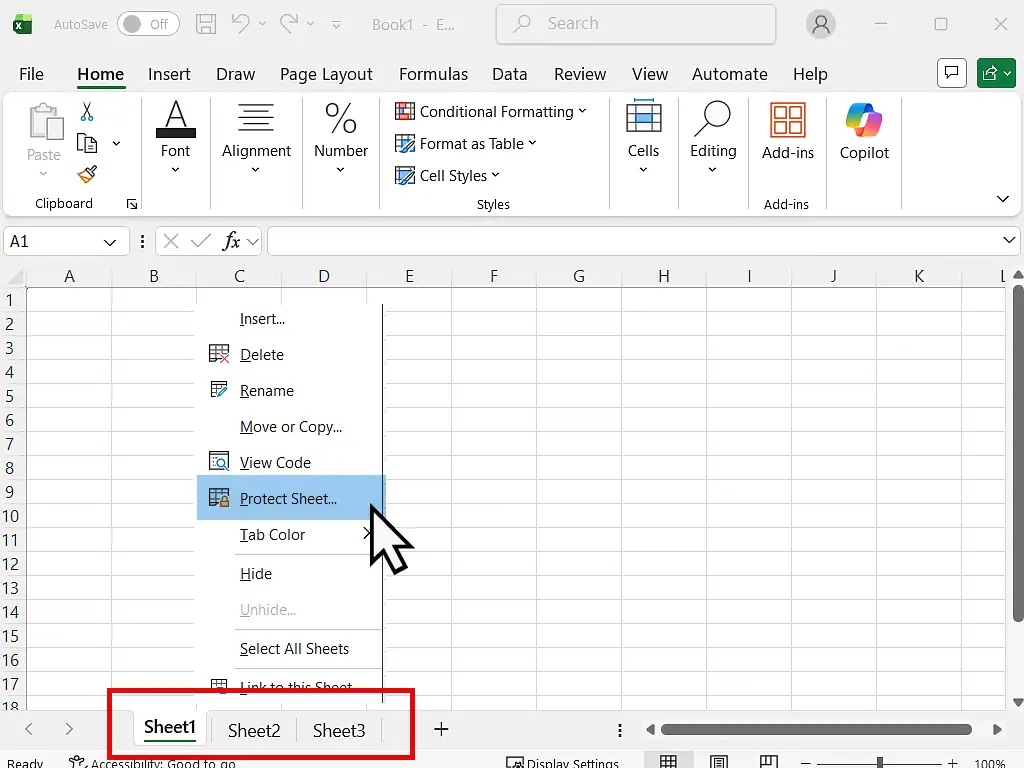
Task: Click the Copy icon in Clipboard group
Action: click(85, 140)
